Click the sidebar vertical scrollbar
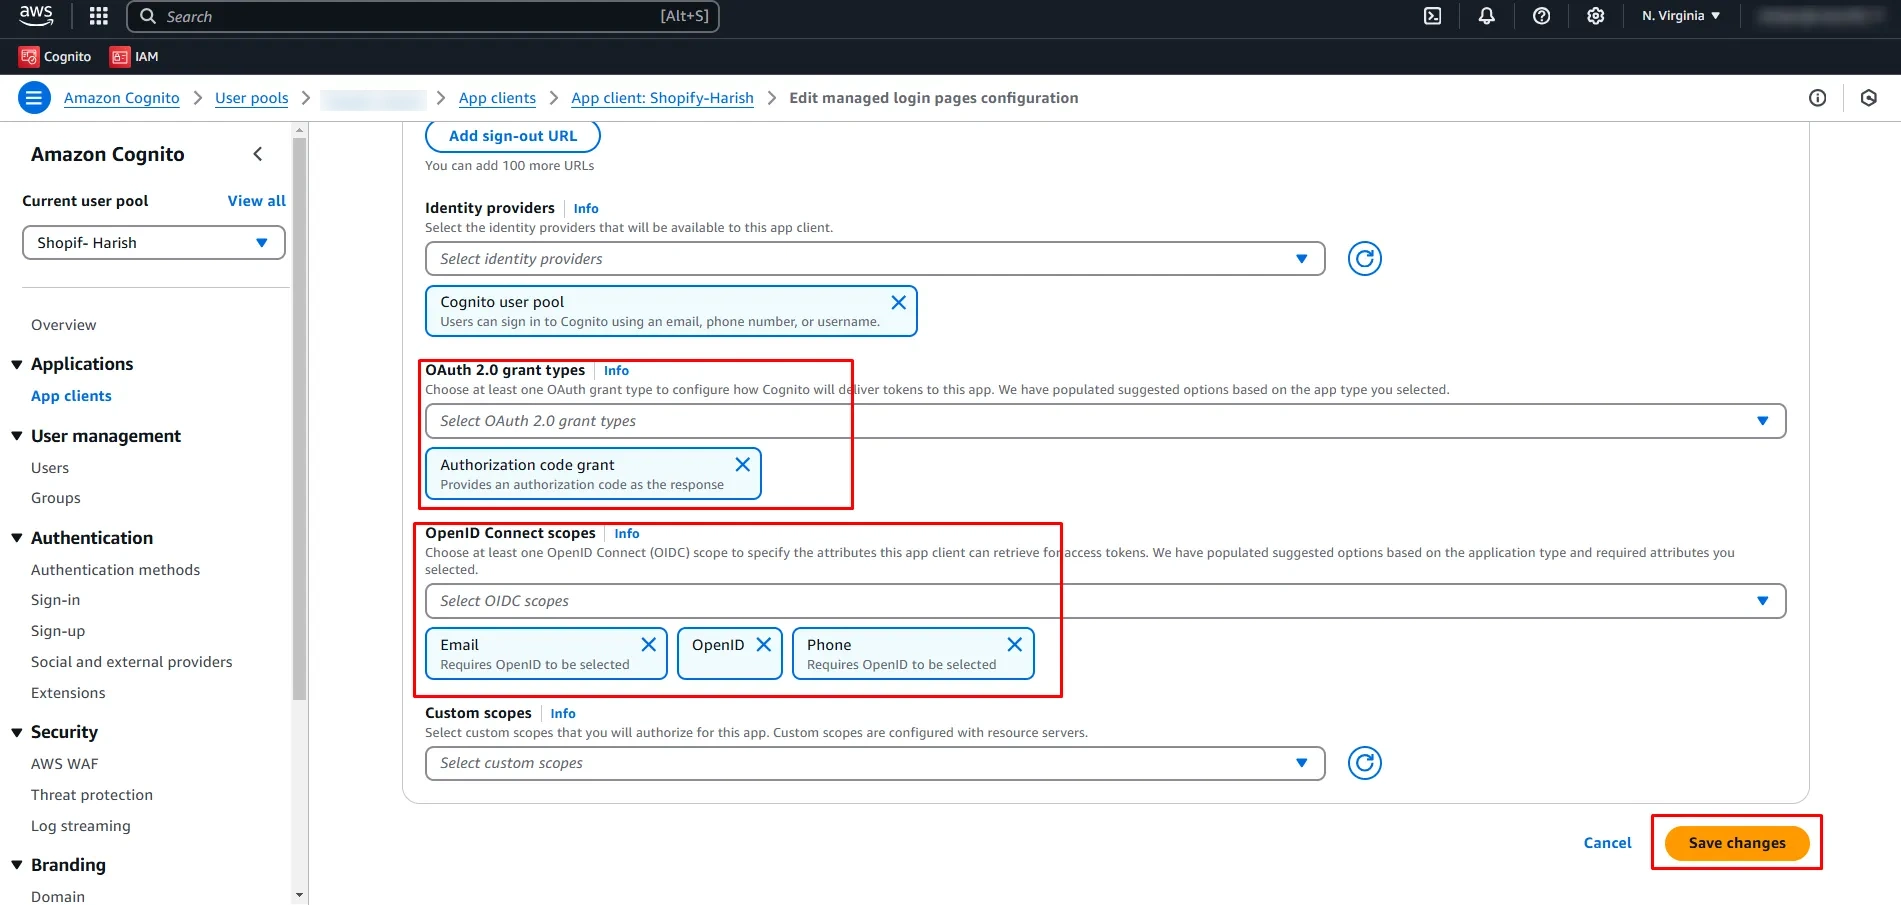The width and height of the screenshot is (1901, 905). click(x=299, y=420)
